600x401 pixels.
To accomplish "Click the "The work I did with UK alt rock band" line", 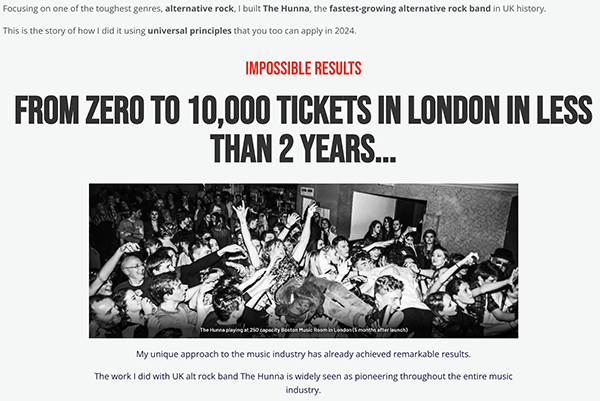I will coord(303,377).
